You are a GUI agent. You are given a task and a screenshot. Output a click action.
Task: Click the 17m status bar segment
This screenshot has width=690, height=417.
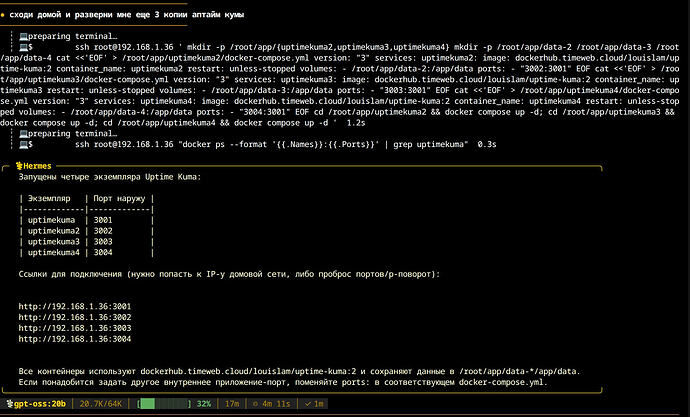coord(232,404)
